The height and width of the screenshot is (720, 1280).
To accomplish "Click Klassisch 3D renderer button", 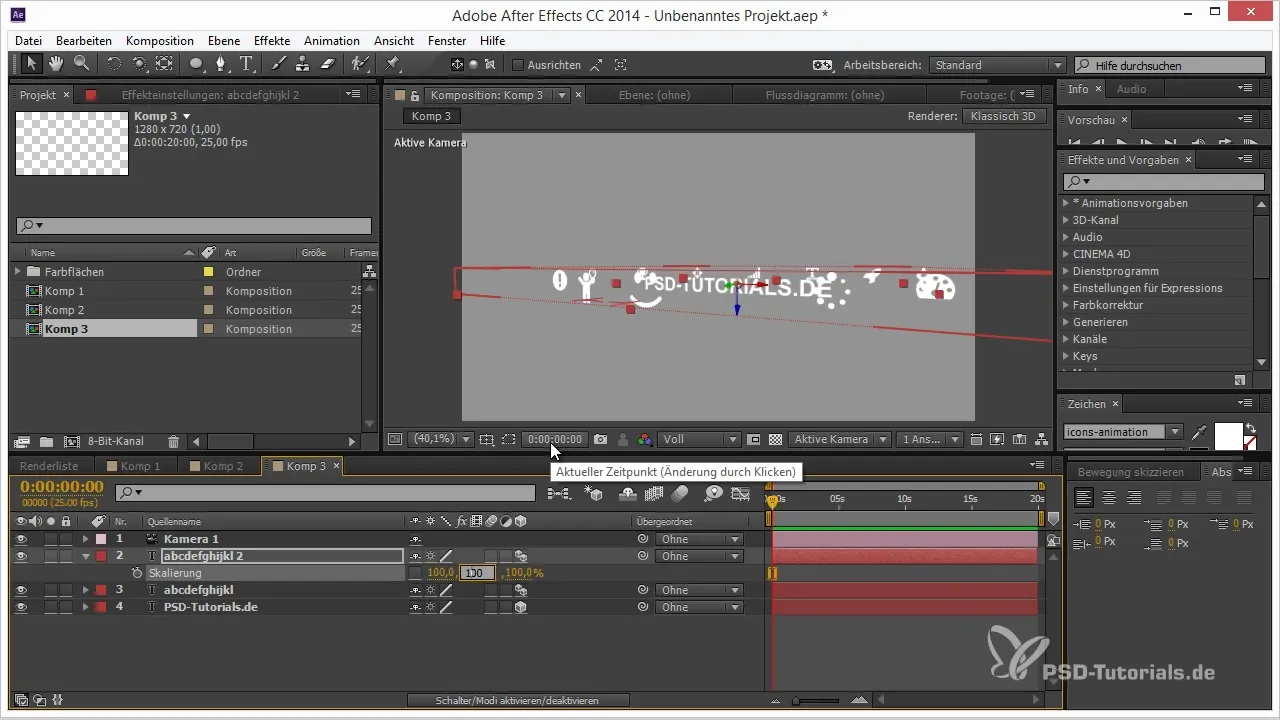I will tap(1004, 116).
